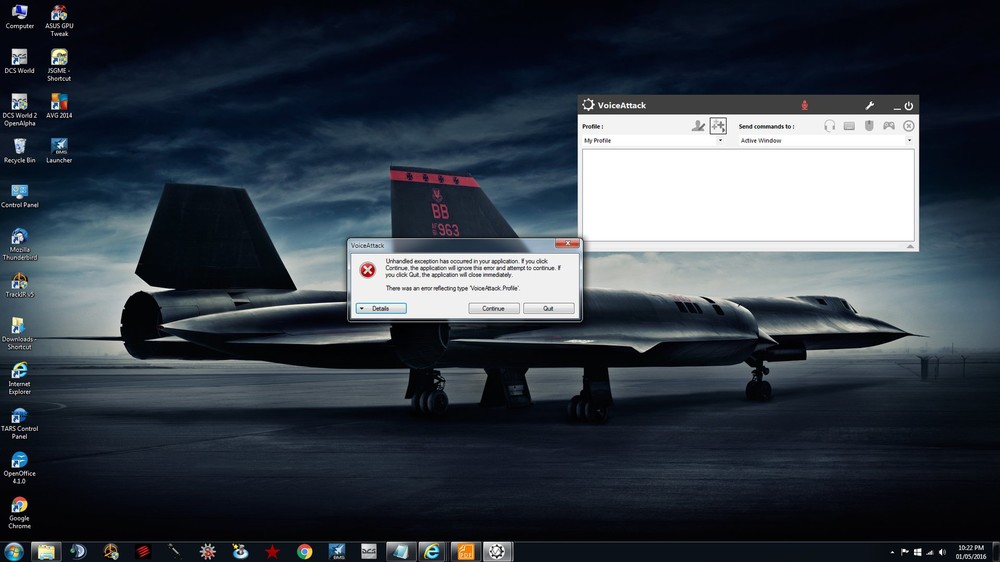Open Google Chrome from the taskbar
This screenshot has height=562, width=1000.
click(305, 551)
